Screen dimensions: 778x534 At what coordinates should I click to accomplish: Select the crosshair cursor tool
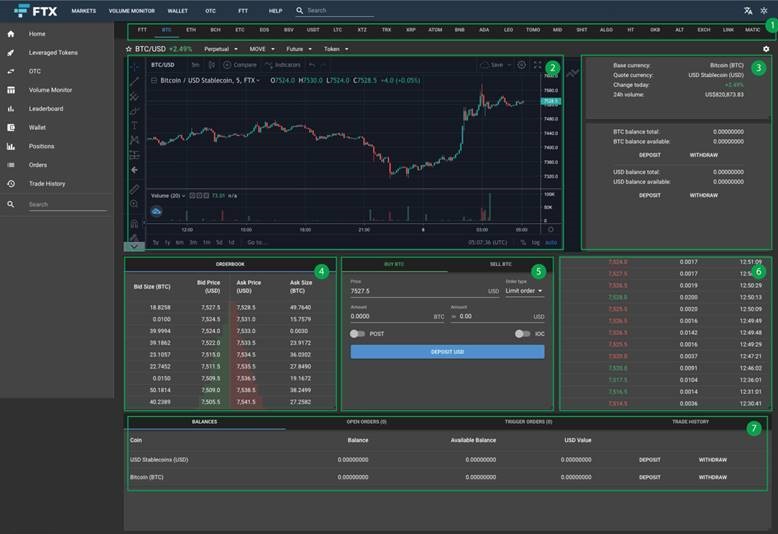click(134, 67)
